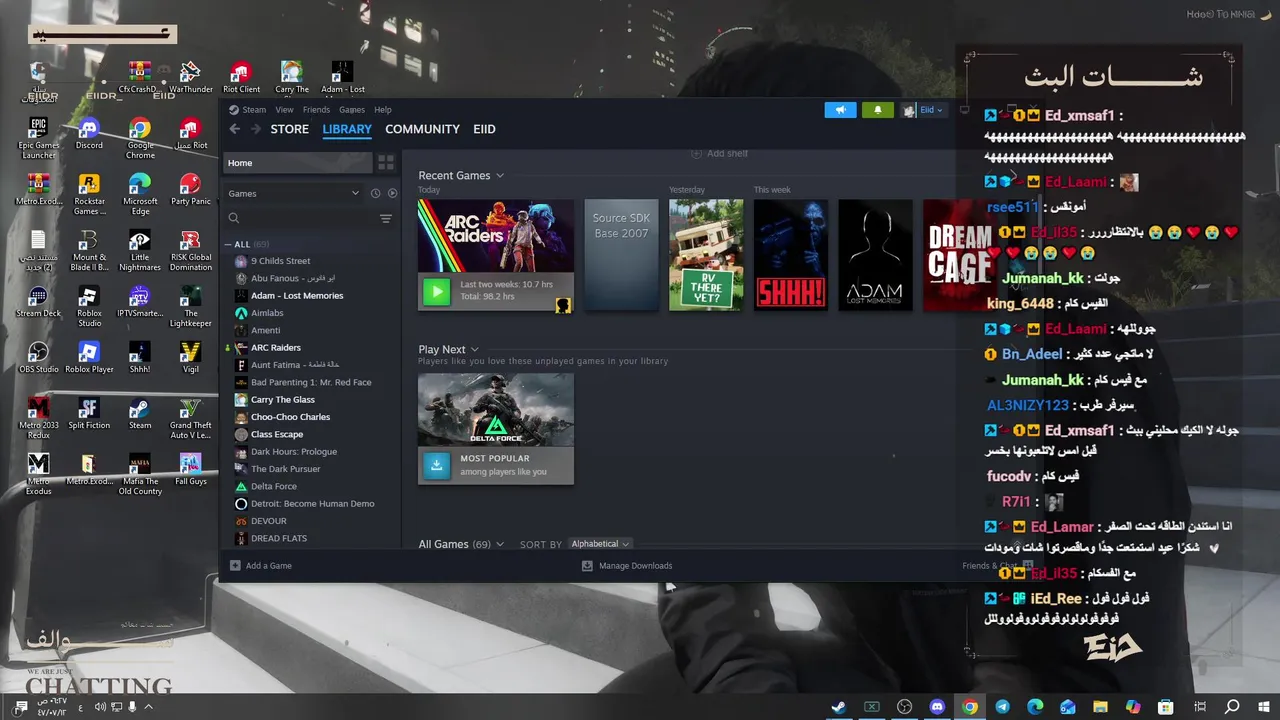Open the Help menu

383,110
